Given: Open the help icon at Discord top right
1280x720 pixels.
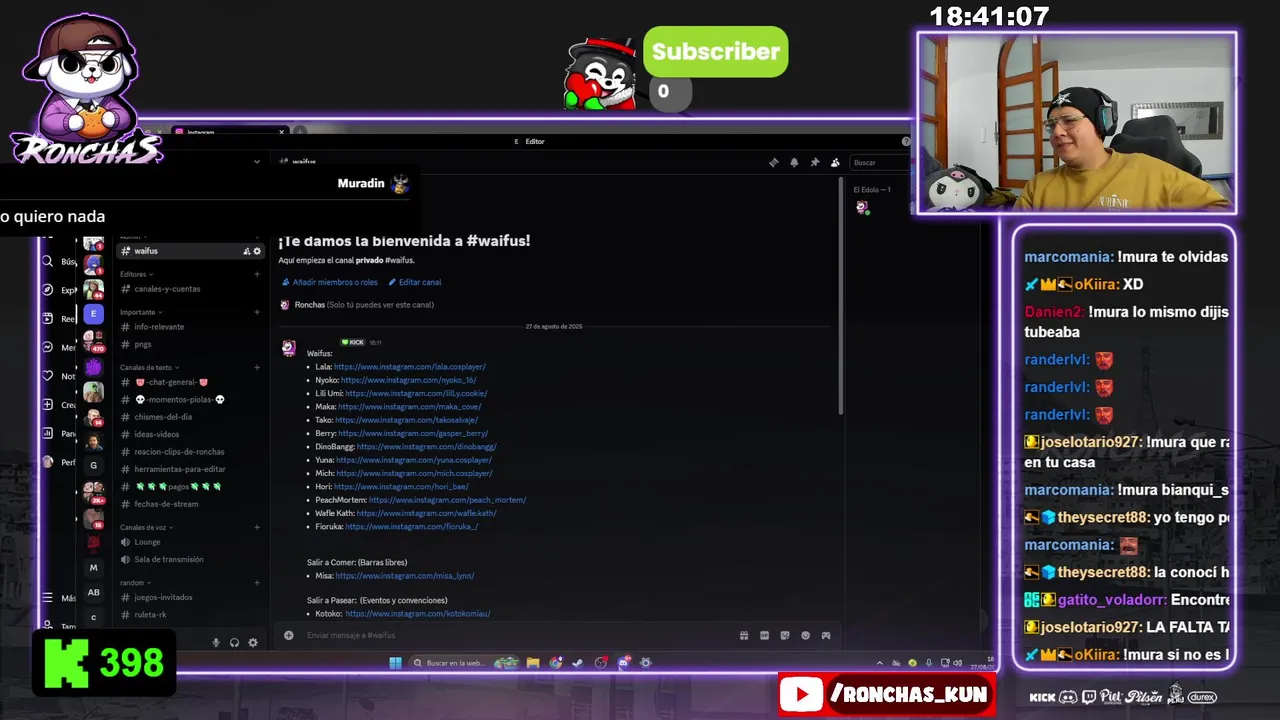Looking at the screenshot, I should point(906,141).
